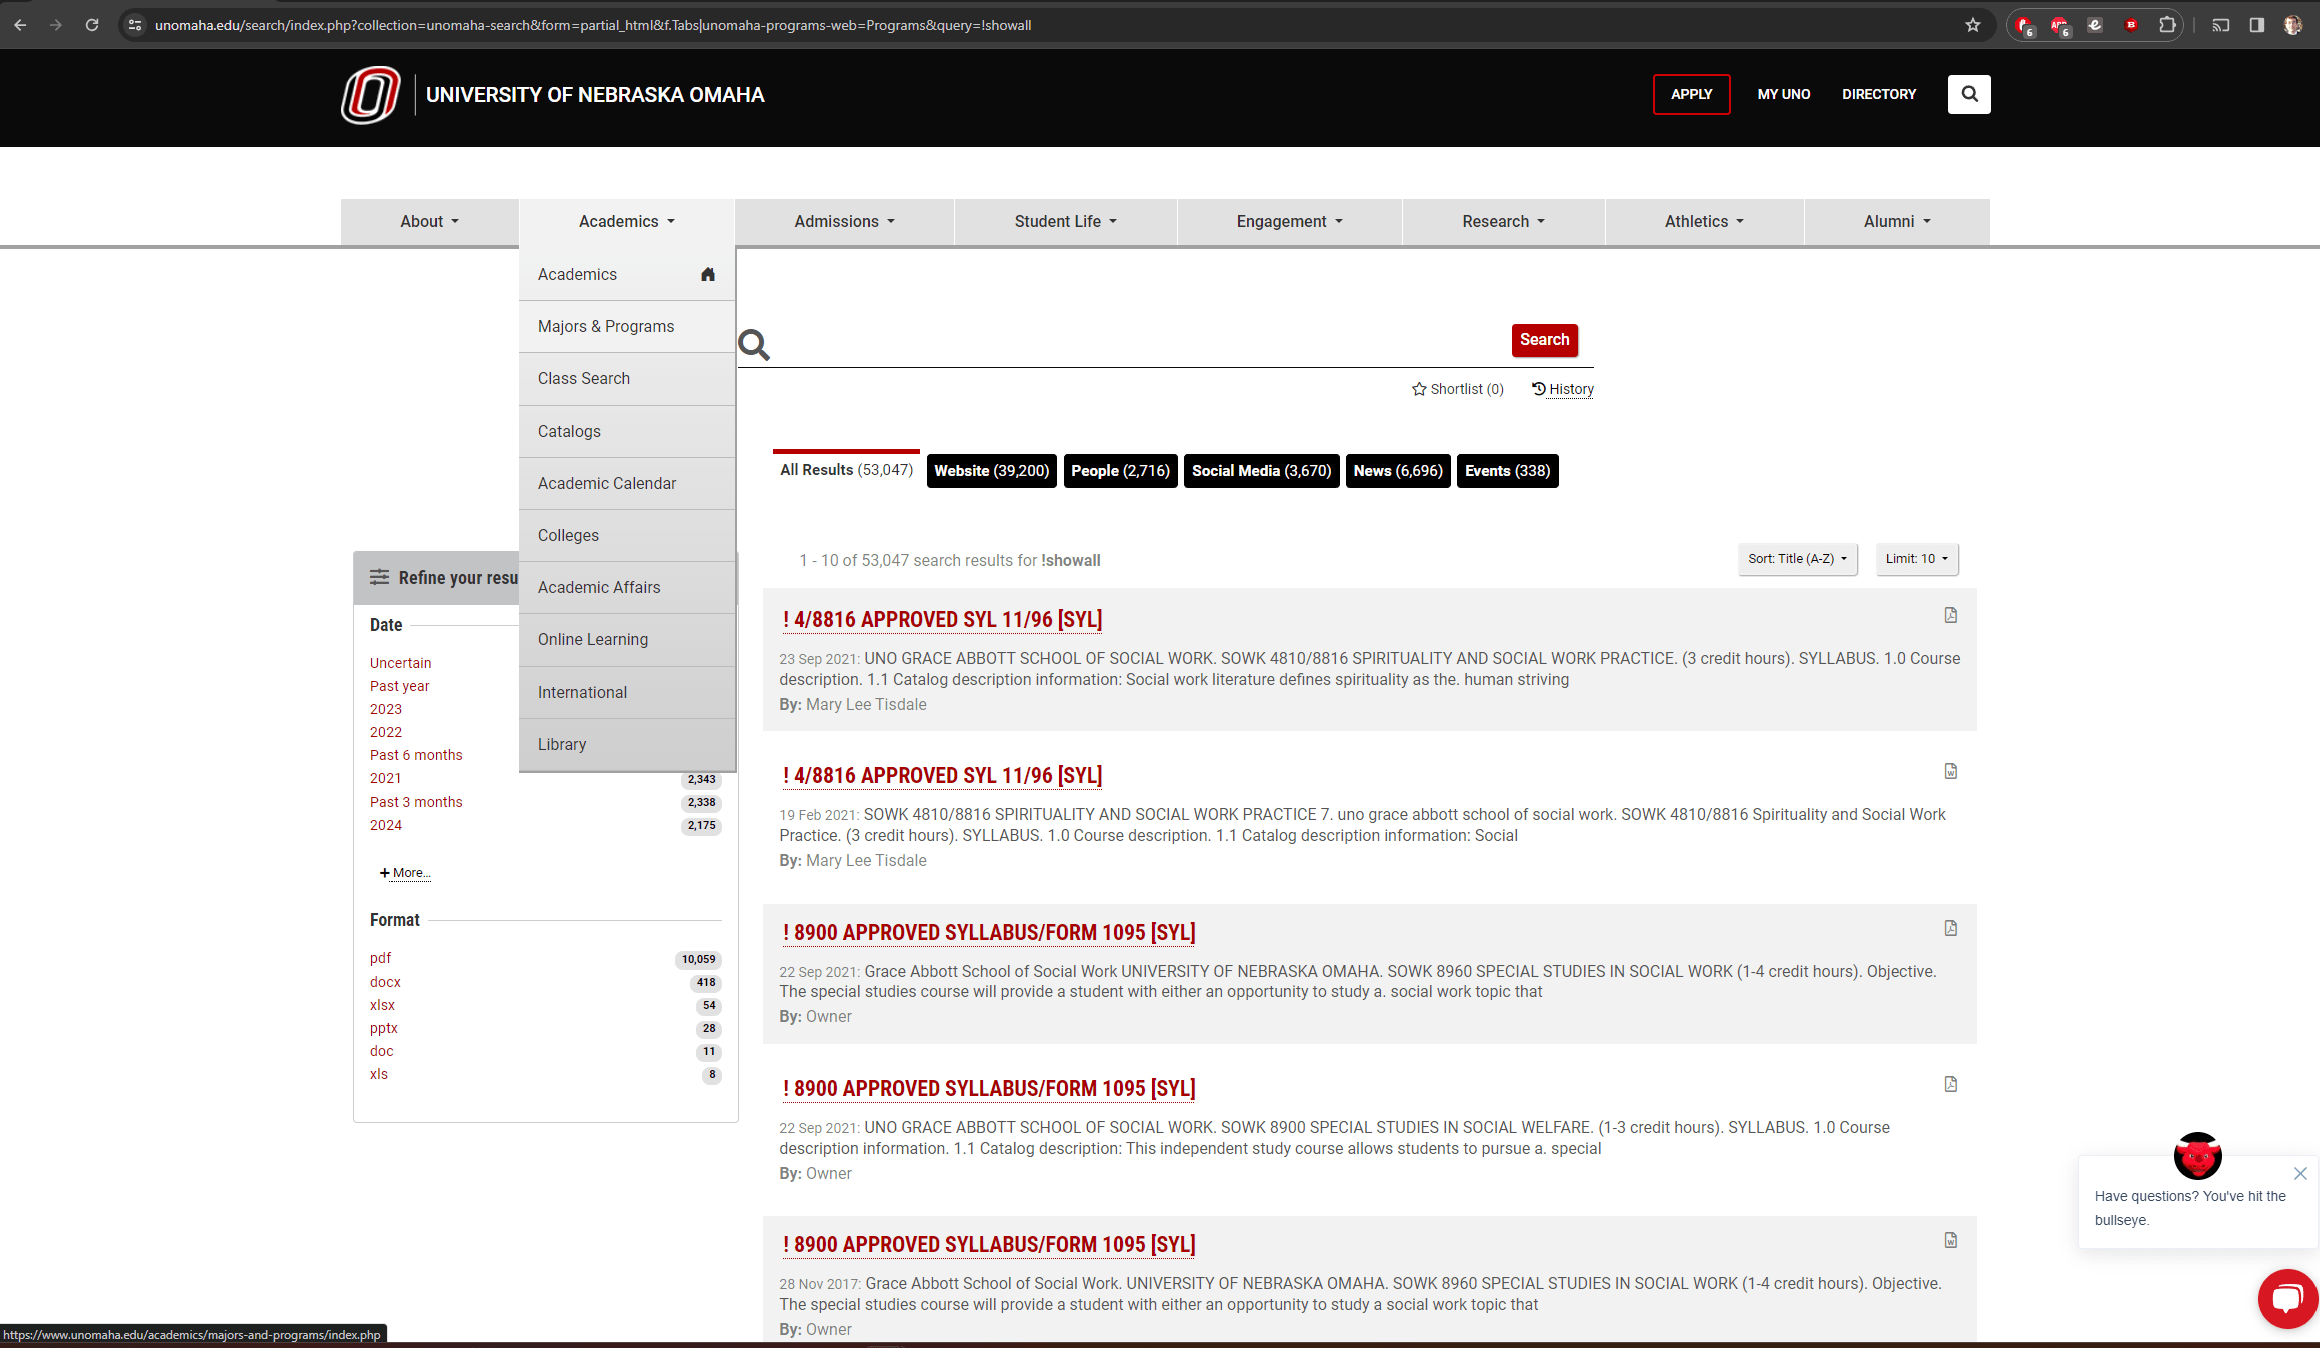Open the Limit: 10 dropdown

pyautogui.click(x=1916, y=559)
